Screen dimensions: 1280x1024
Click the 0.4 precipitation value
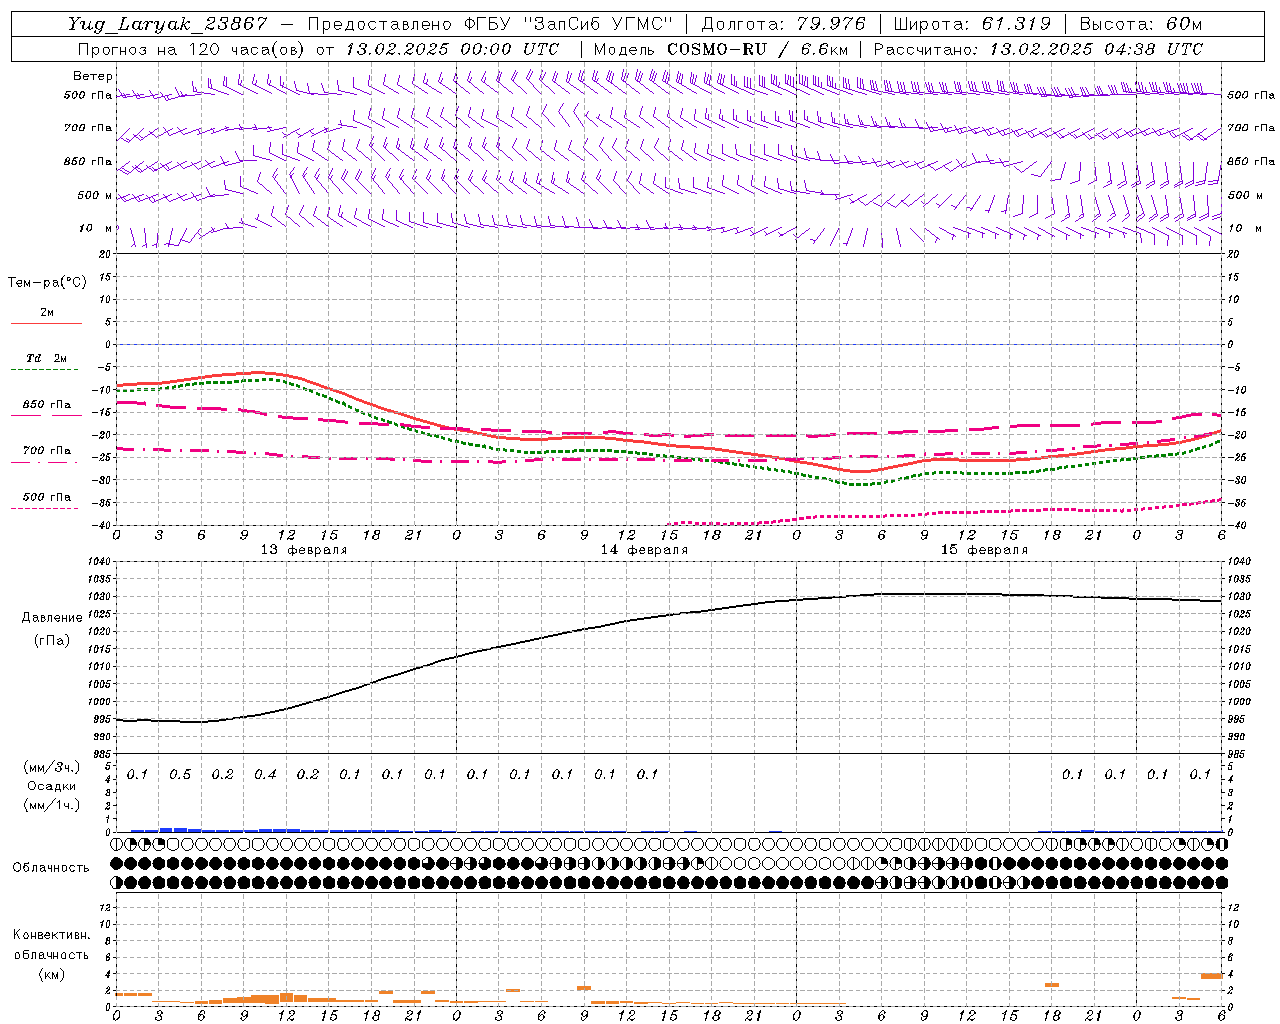pyautogui.click(x=265, y=774)
